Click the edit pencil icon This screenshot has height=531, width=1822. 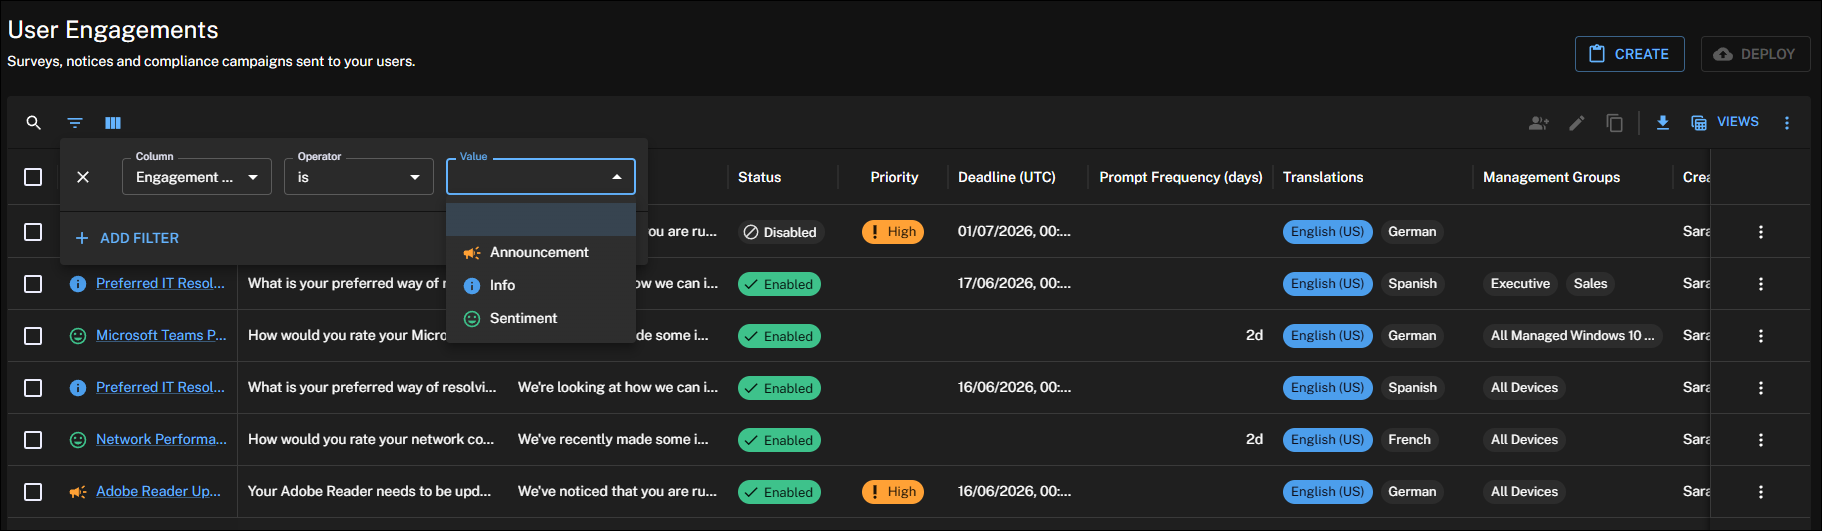(1577, 123)
